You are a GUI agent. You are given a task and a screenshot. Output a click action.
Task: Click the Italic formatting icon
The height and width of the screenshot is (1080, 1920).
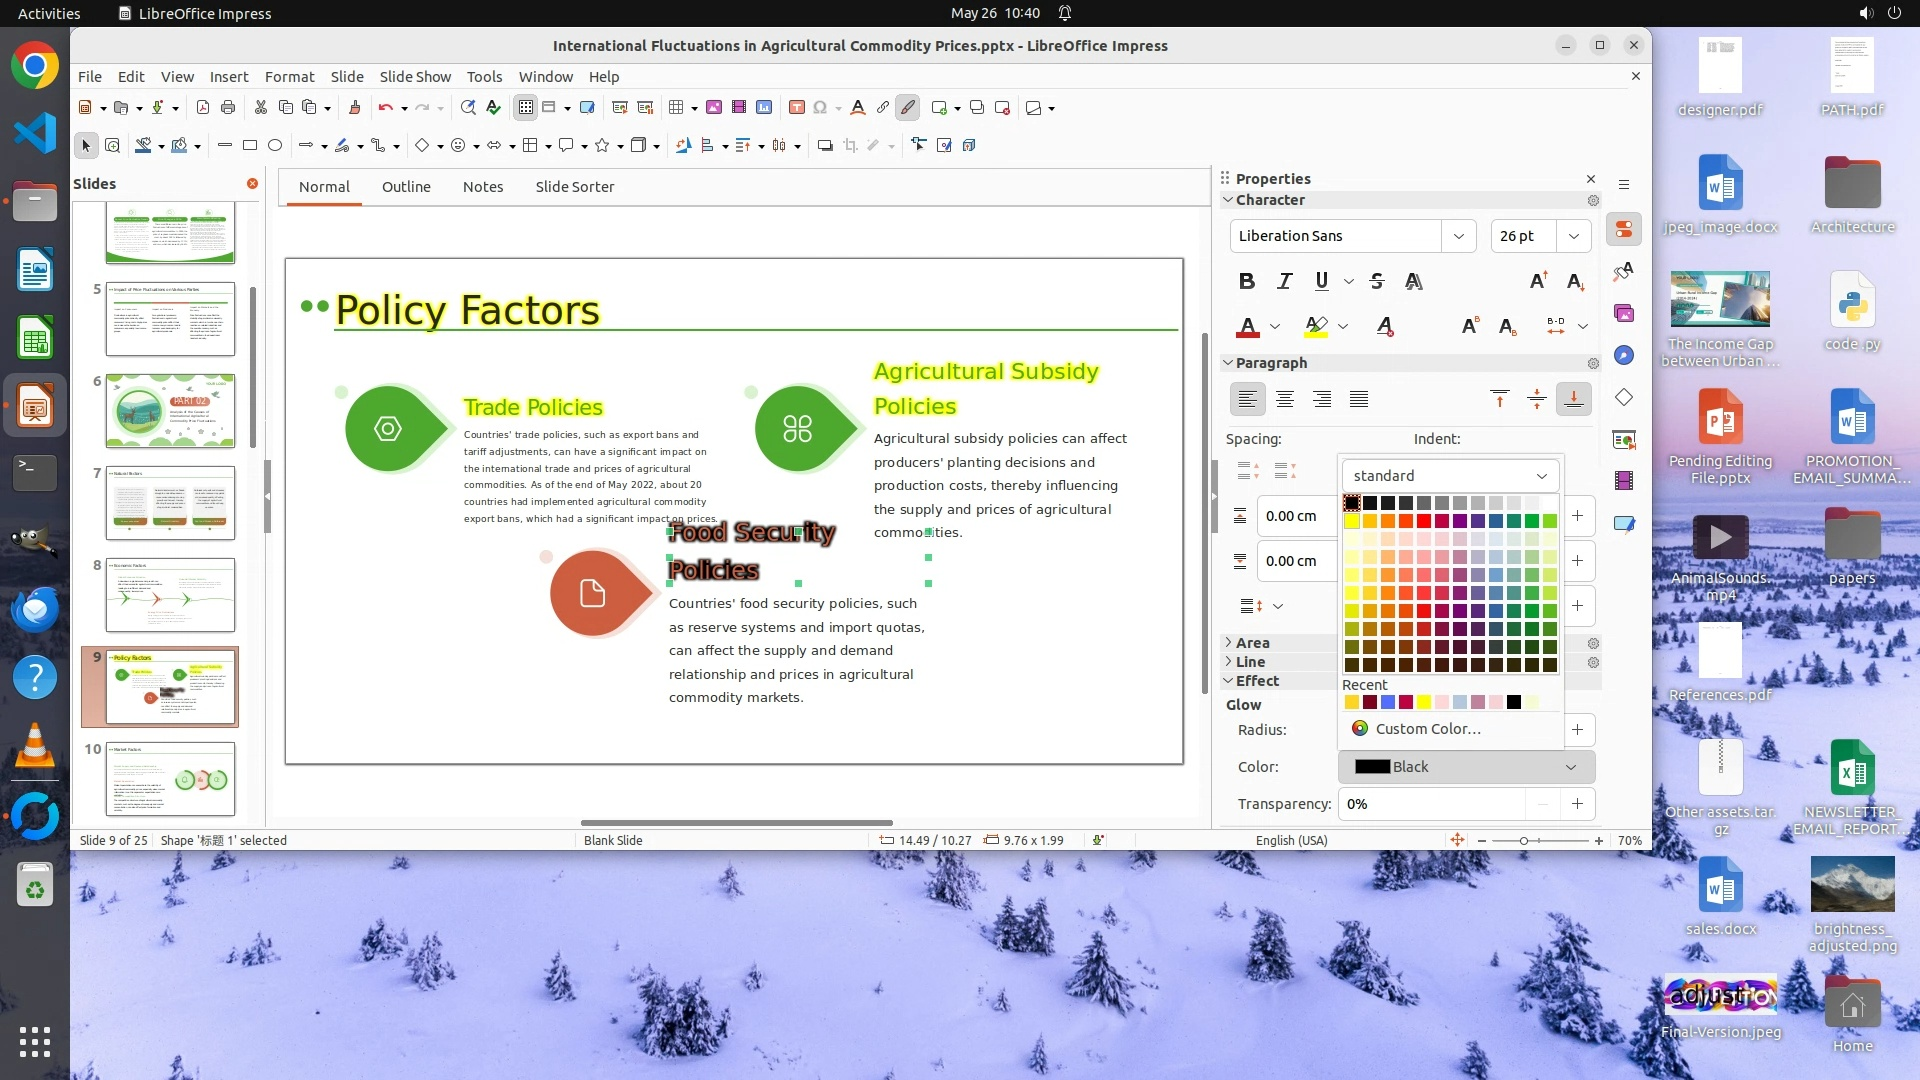coord(1284,281)
